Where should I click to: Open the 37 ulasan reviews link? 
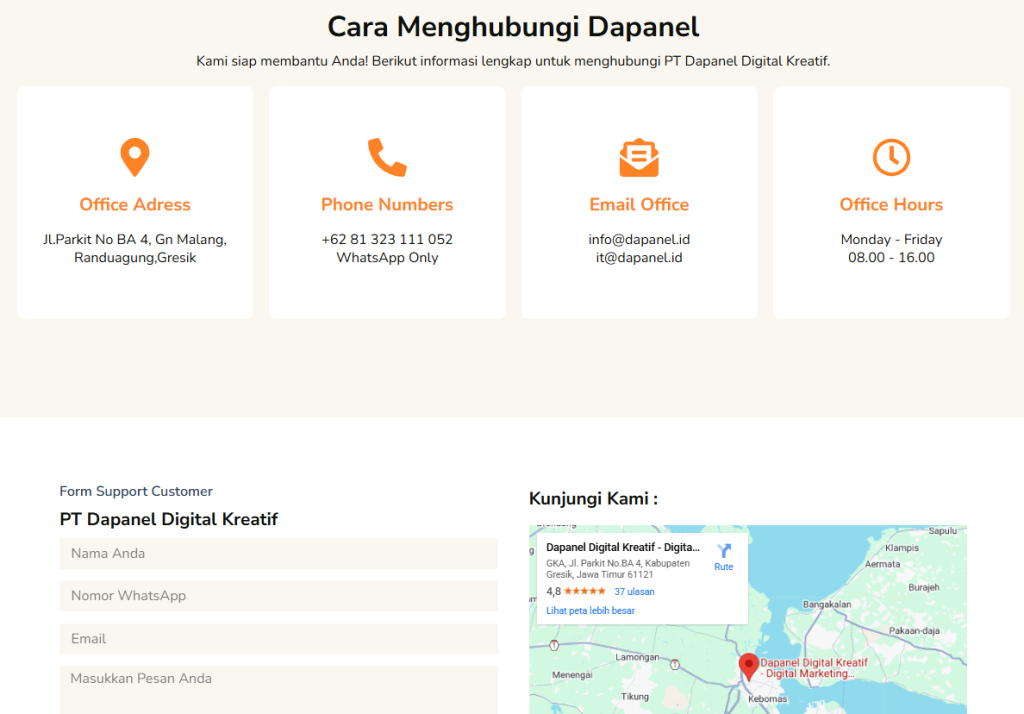click(x=634, y=591)
